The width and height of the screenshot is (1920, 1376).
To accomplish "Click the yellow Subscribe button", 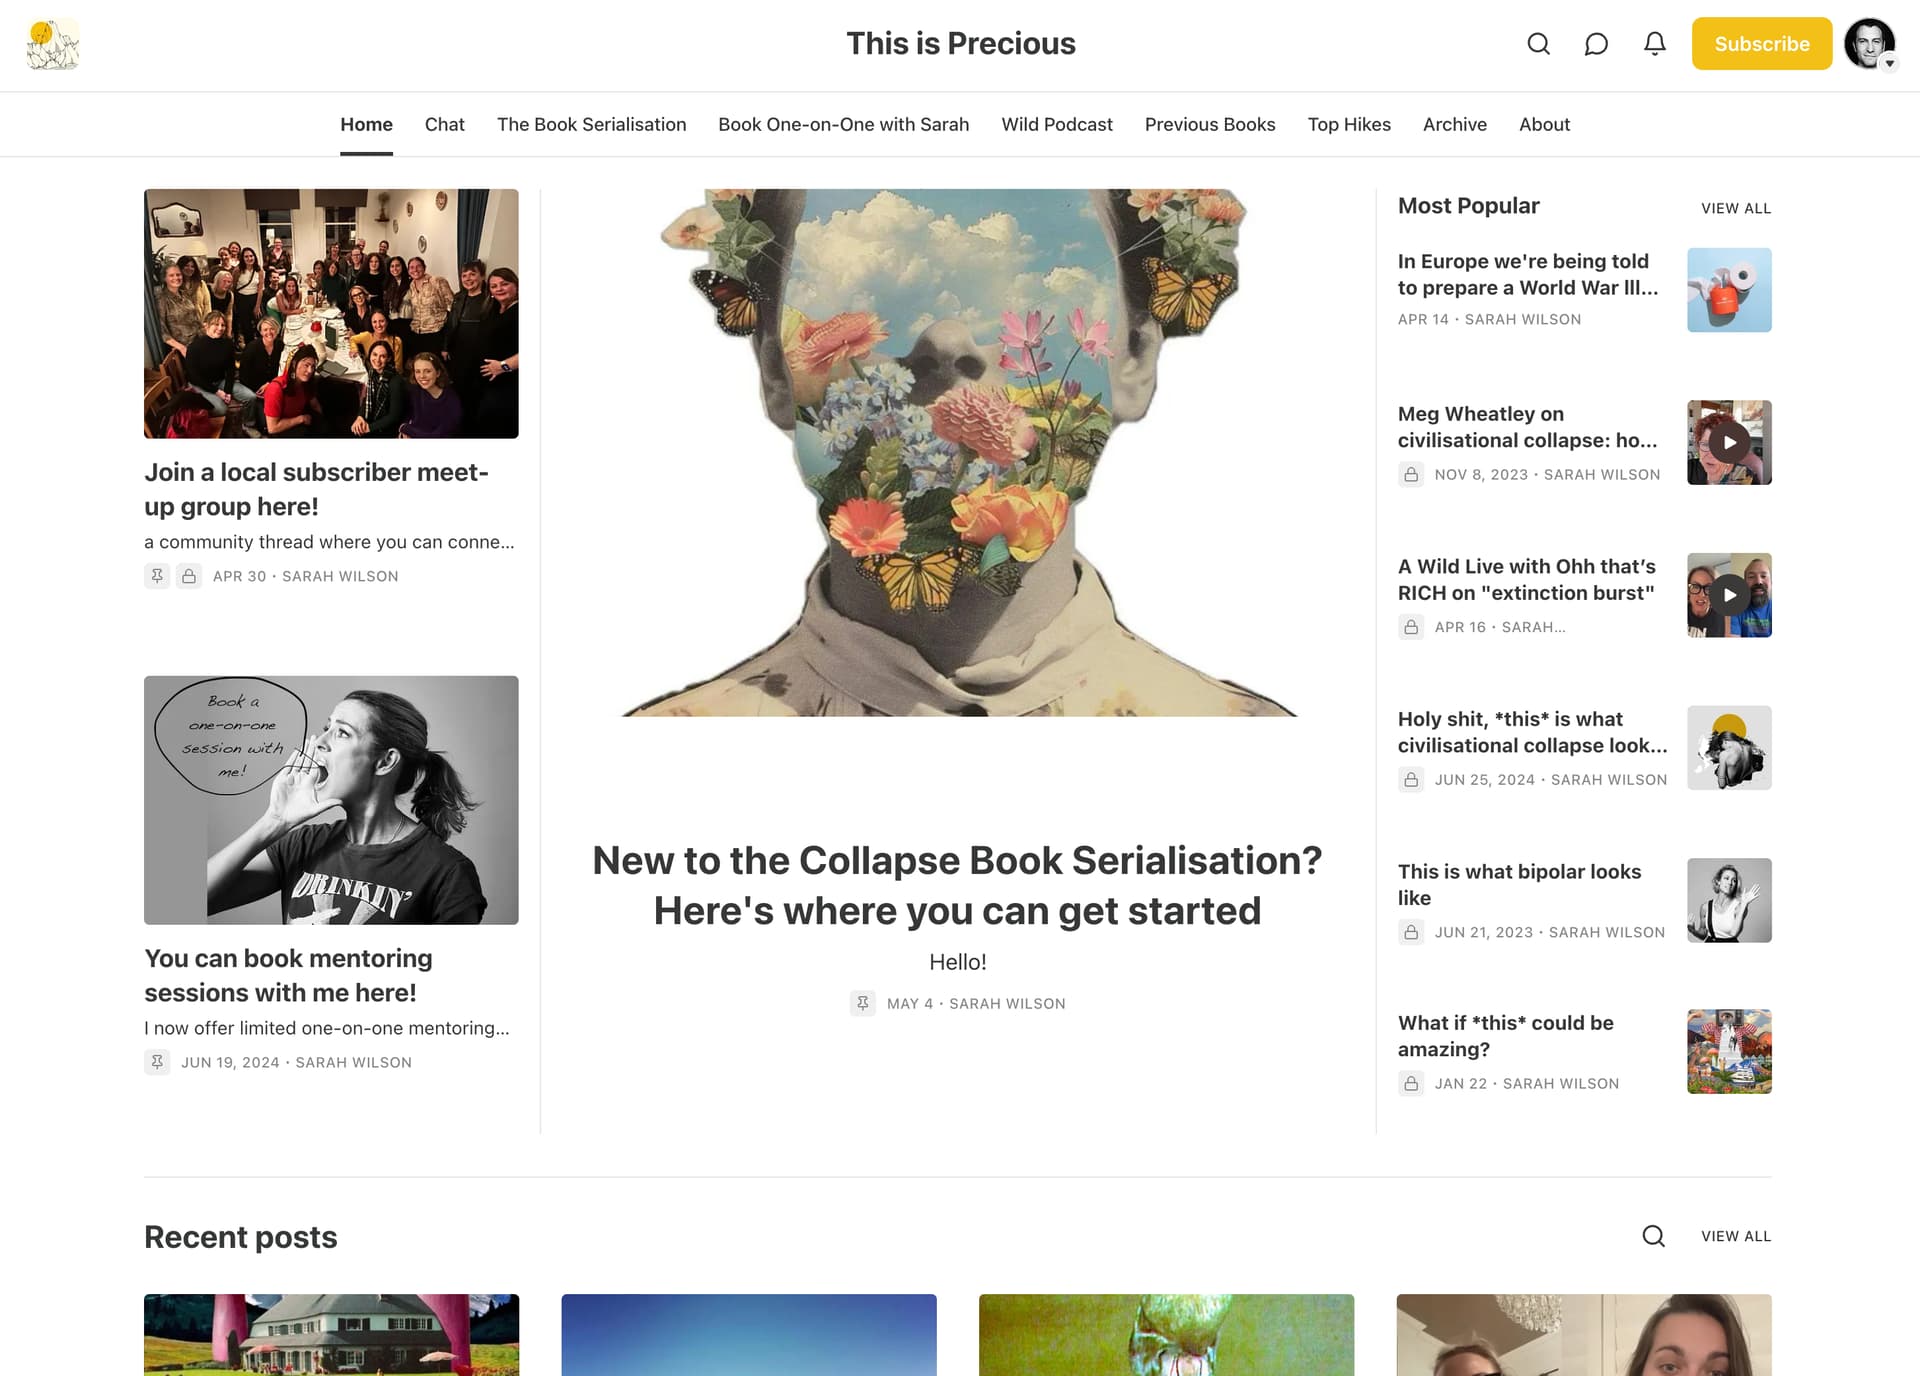I will pyautogui.click(x=1761, y=44).
